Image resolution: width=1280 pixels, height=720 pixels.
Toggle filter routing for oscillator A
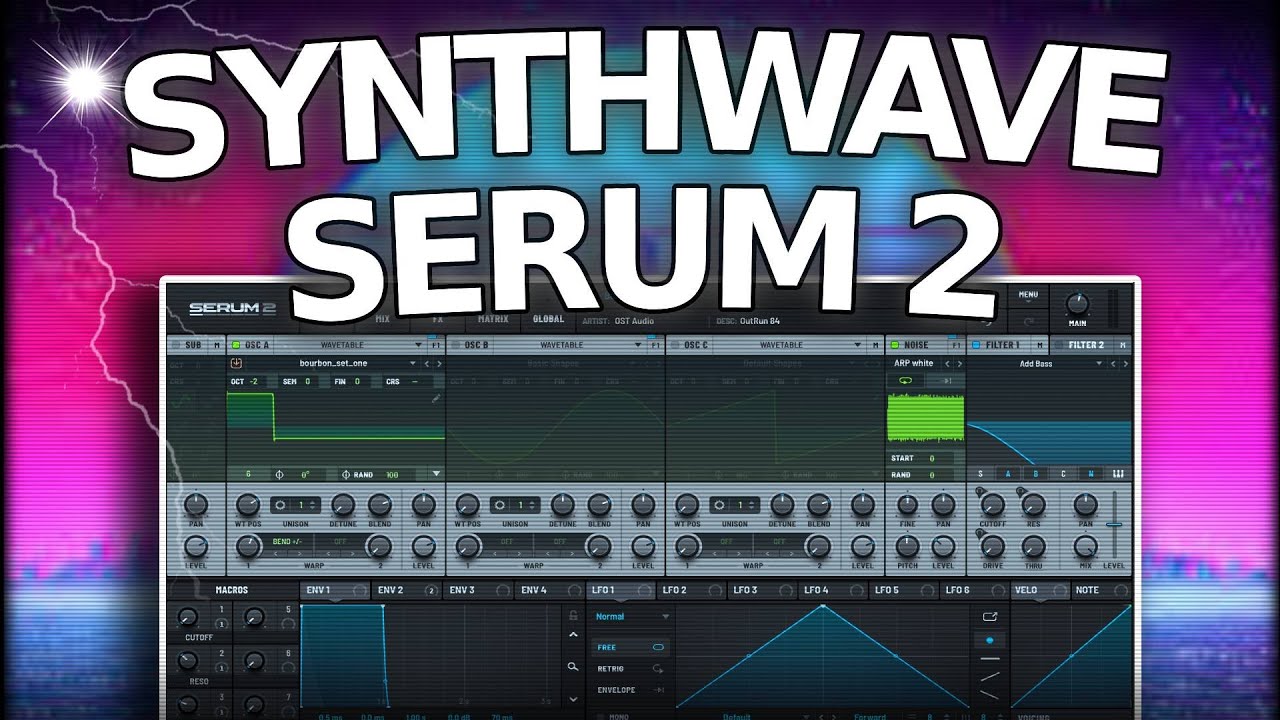click(x=1008, y=474)
